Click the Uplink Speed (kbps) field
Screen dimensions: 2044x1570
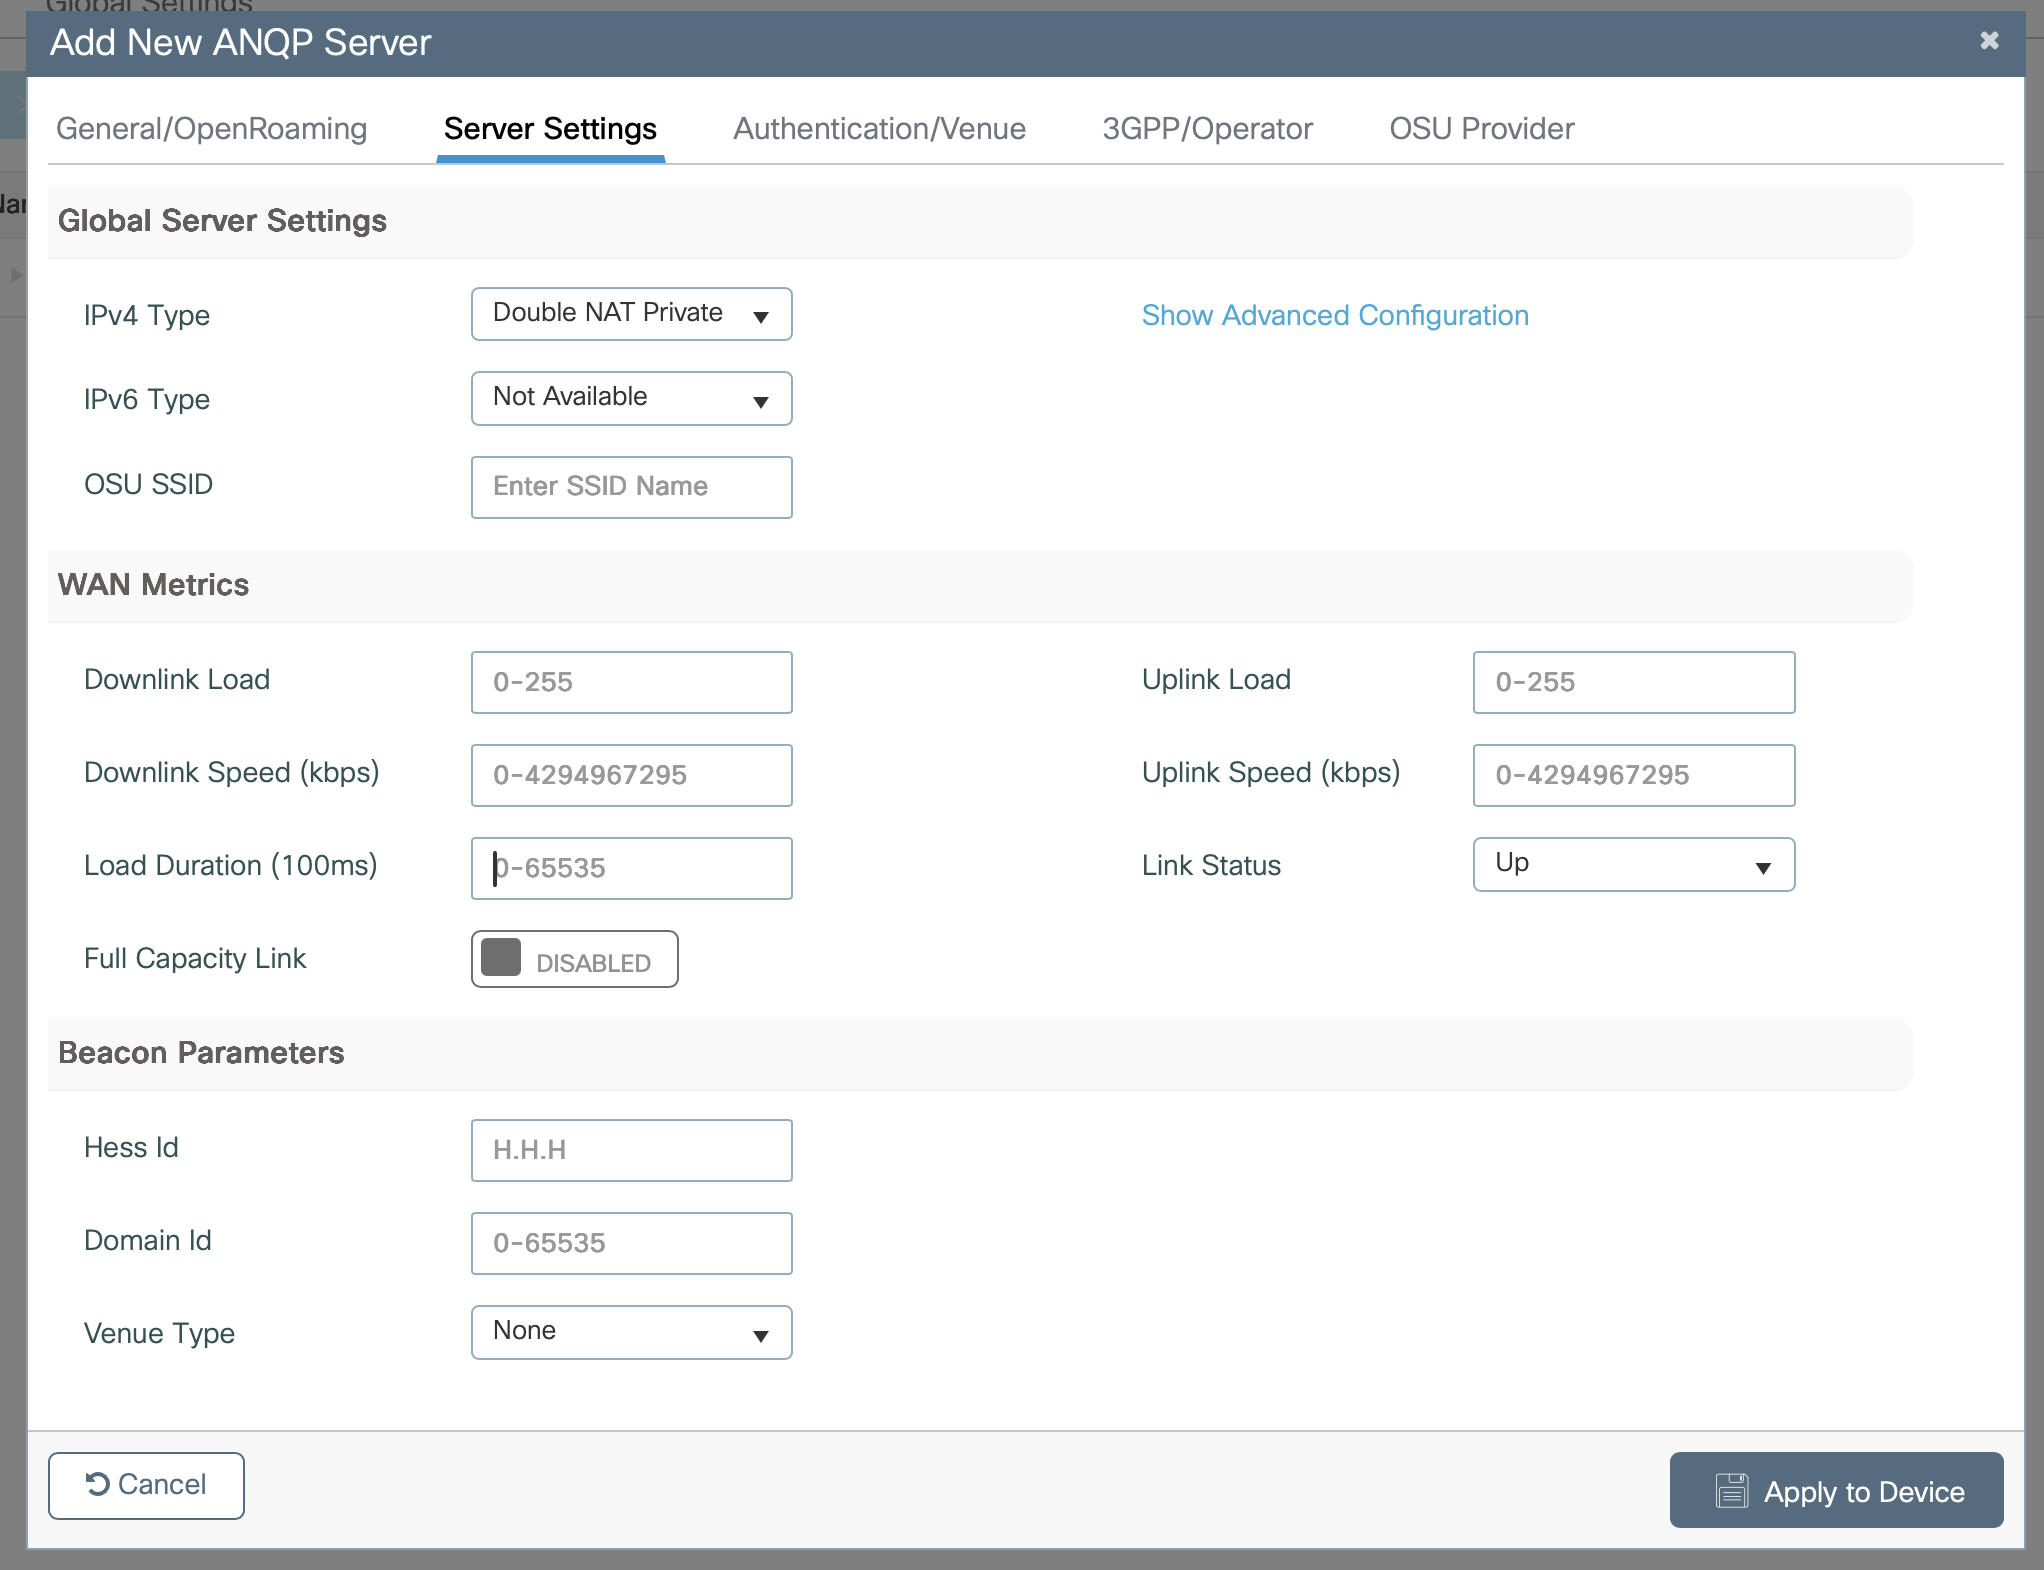pos(1633,775)
